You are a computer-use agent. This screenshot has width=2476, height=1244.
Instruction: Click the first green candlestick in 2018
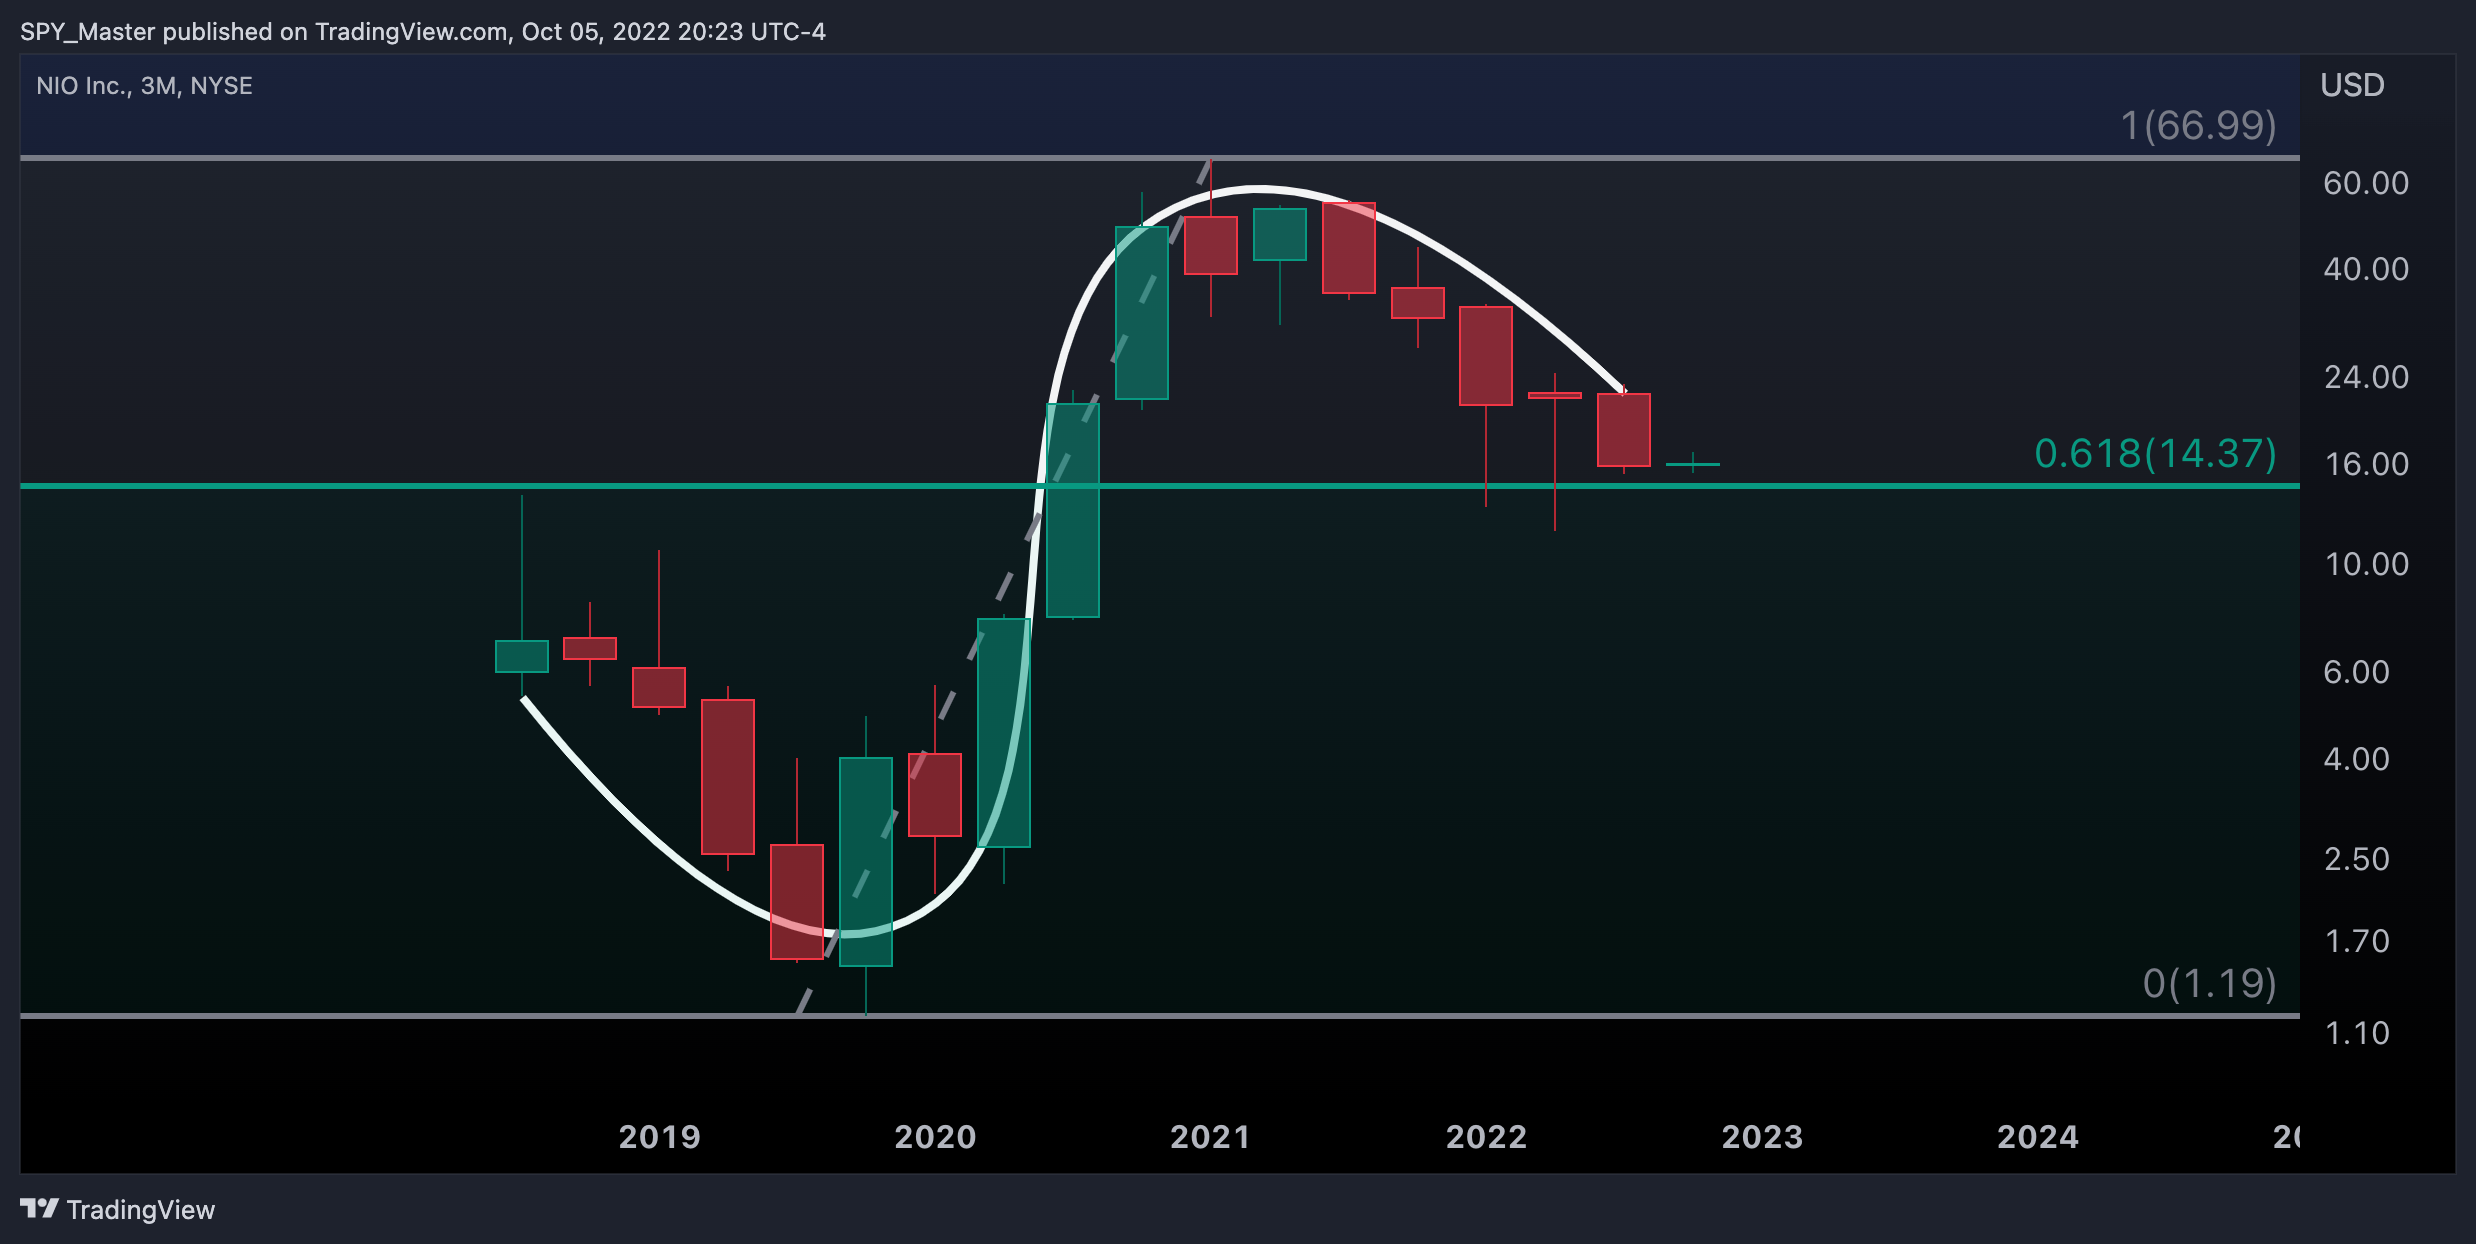522,656
